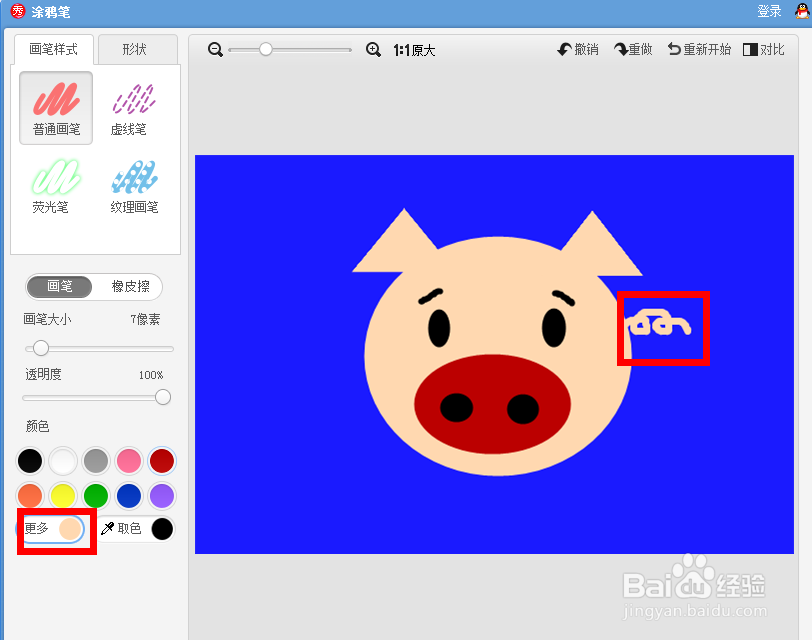Click the zoom in magnifier icon
The image size is (812, 640).
click(373, 50)
